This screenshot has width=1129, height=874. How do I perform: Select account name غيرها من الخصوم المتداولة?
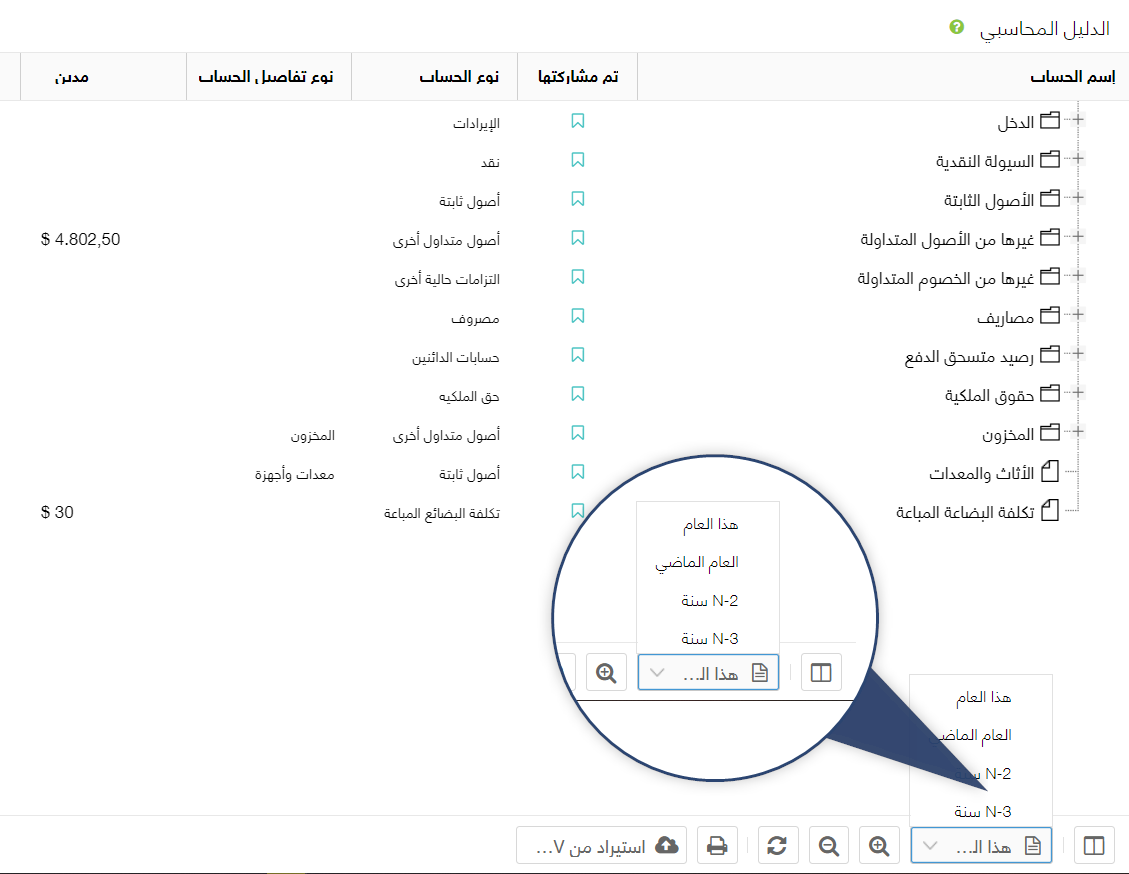(x=945, y=278)
